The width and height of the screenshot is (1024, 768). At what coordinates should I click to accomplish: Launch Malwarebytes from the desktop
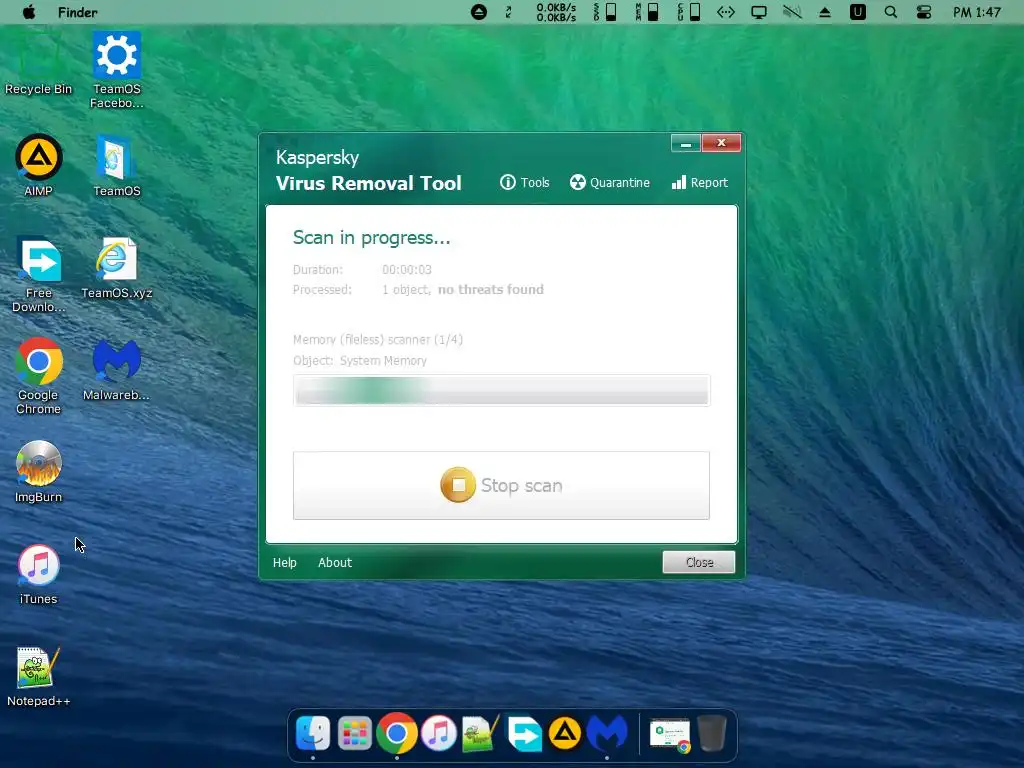[116, 370]
